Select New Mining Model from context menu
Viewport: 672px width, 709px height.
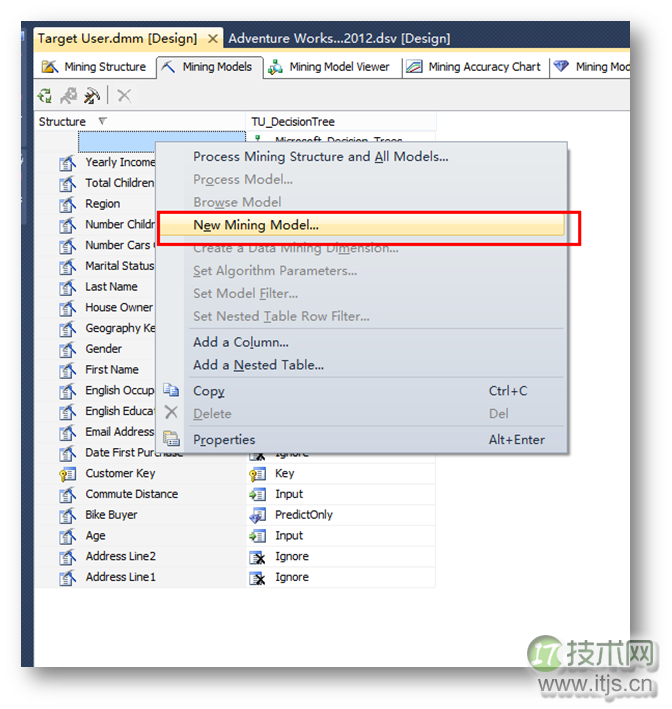pyautogui.click(x=256, y=226)
